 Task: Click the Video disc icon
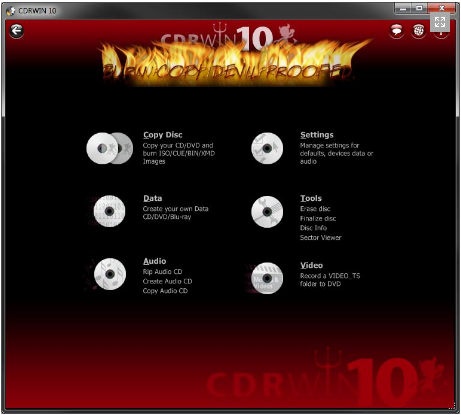(x=267, y=278)
